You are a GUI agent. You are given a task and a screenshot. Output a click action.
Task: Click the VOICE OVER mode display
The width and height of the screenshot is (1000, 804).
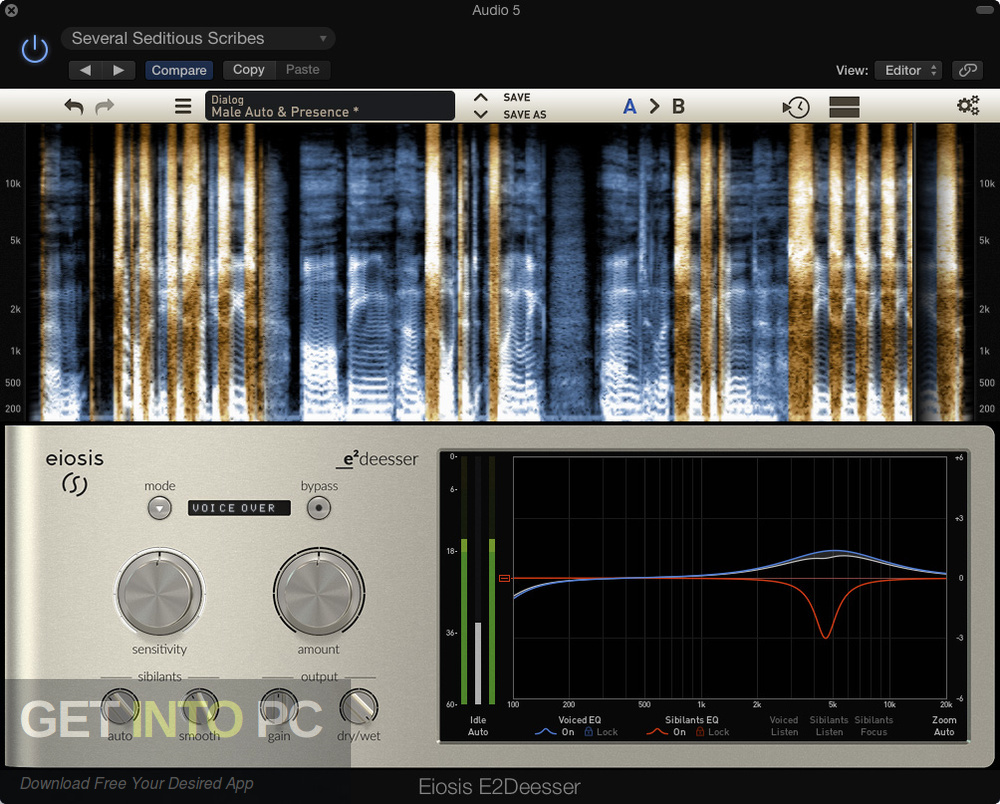click(x=239, y=508)
